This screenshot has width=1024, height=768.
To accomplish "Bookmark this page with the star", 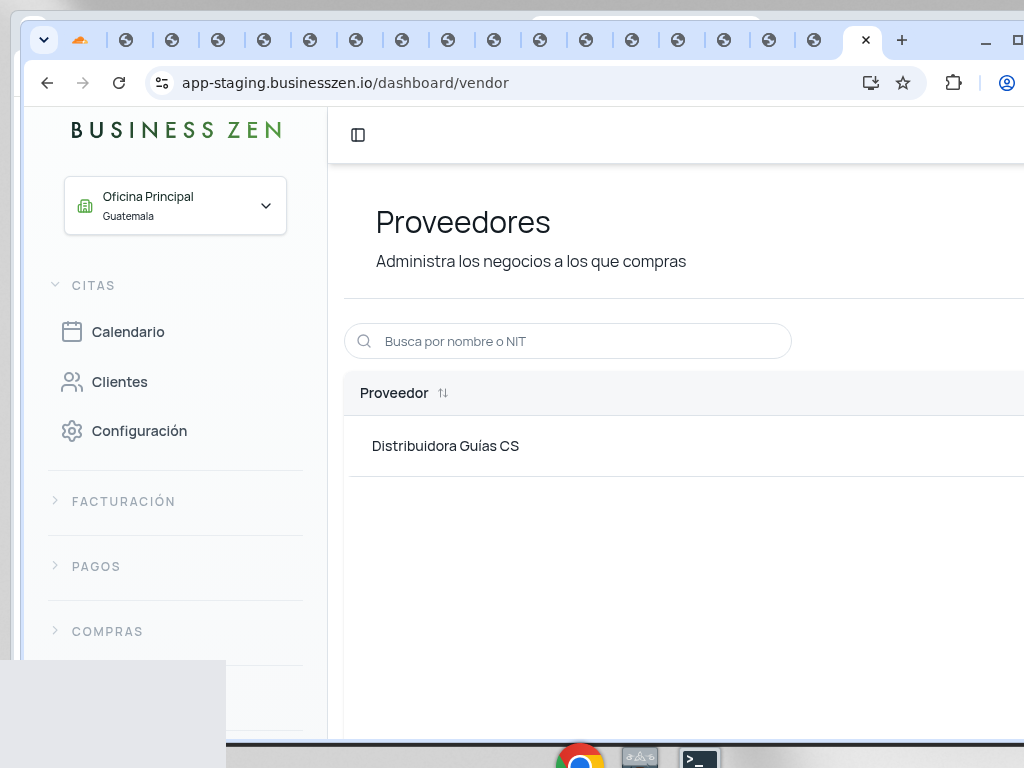I will (903, 83).
